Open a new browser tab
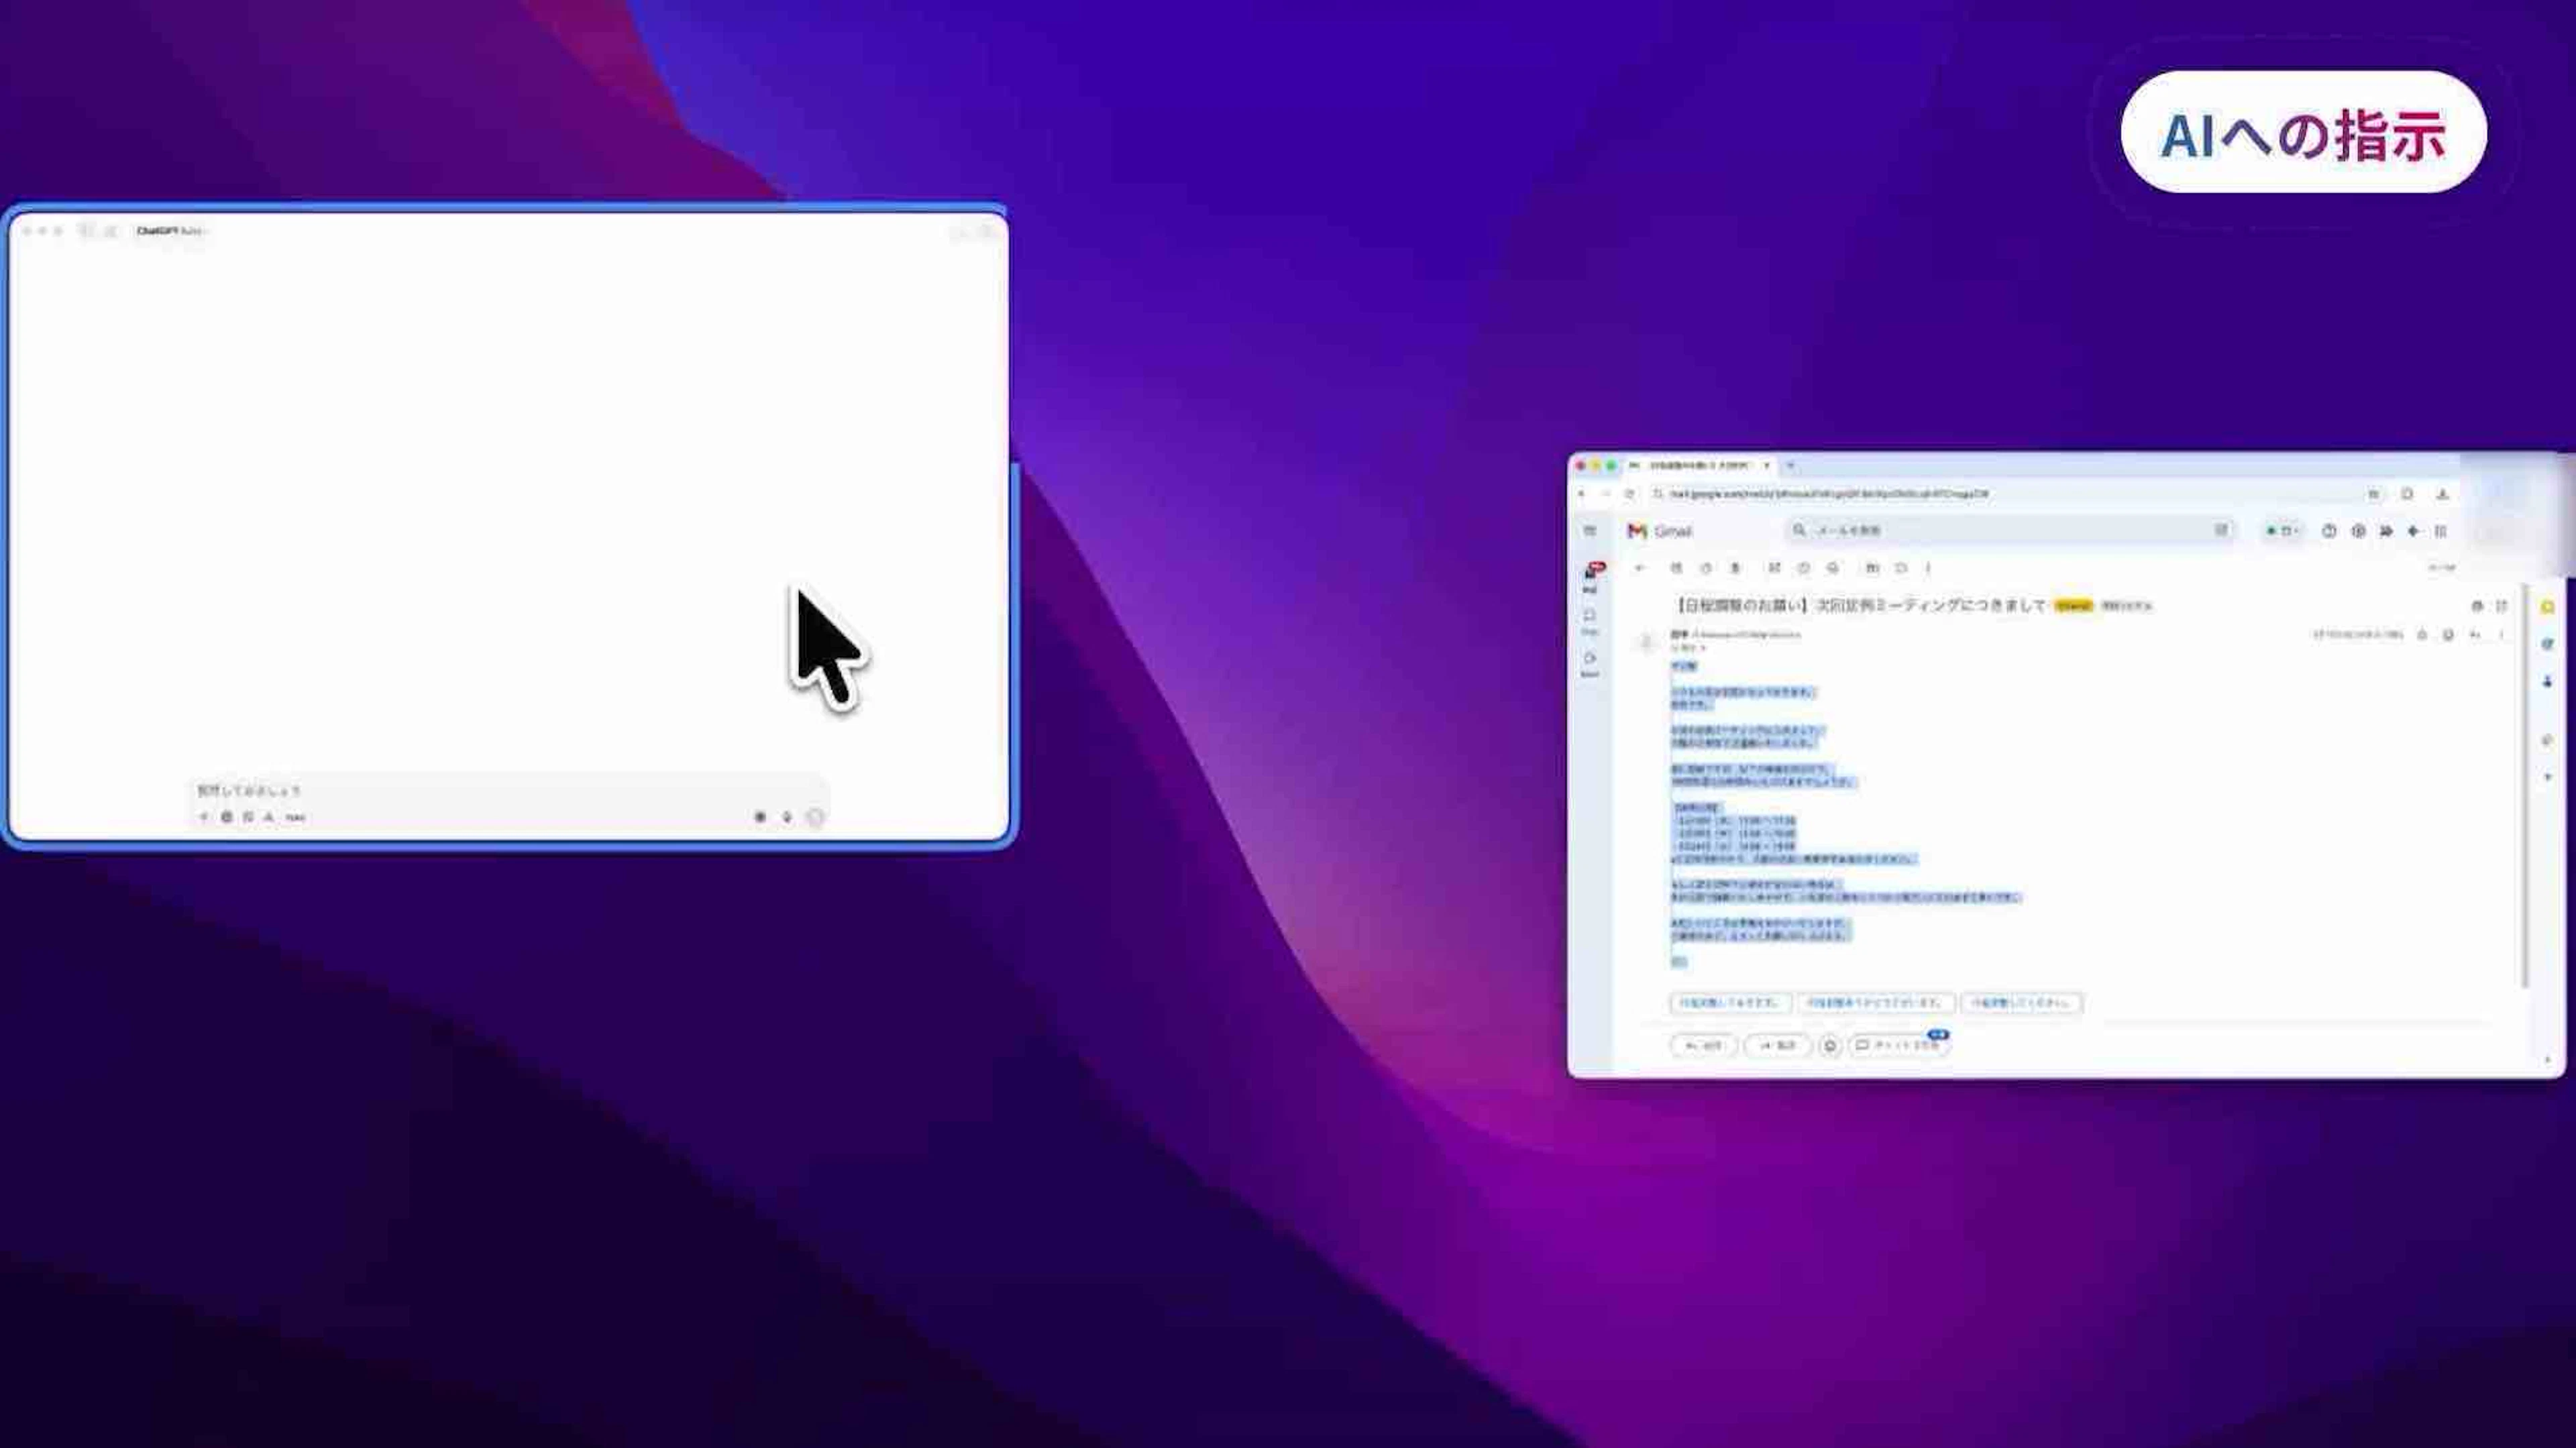The width and height of the screenshot is (2576, 1448). pyautogui.click(x=1791, y=466)
